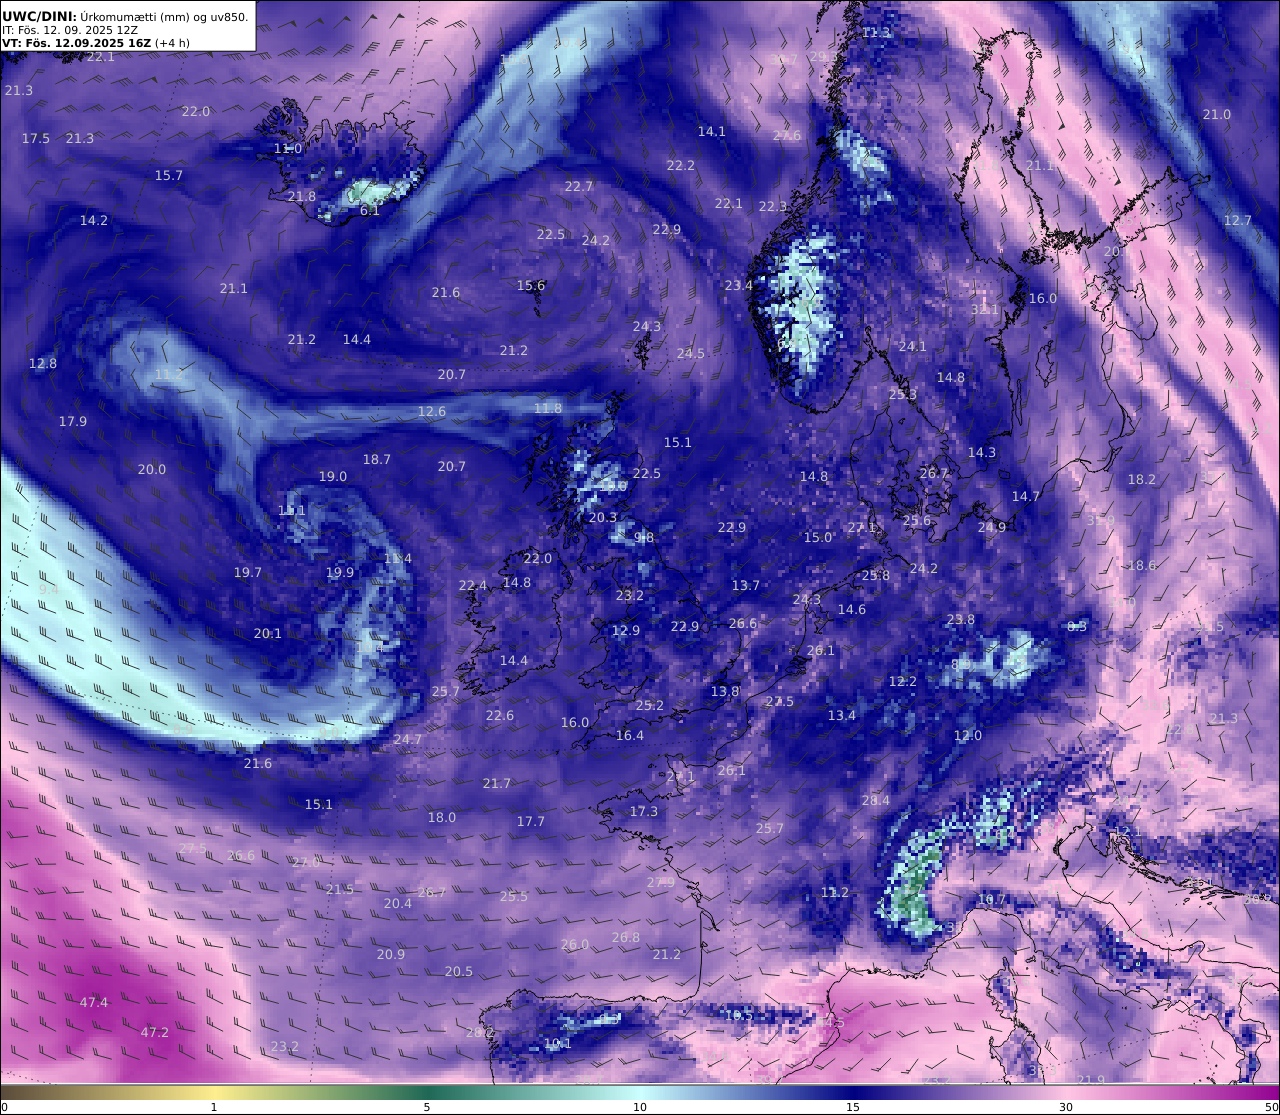The width and height of the screenshot is (1280, 1115).
Task: Click the 14.3 value label
Action: (x=982, y=452)
